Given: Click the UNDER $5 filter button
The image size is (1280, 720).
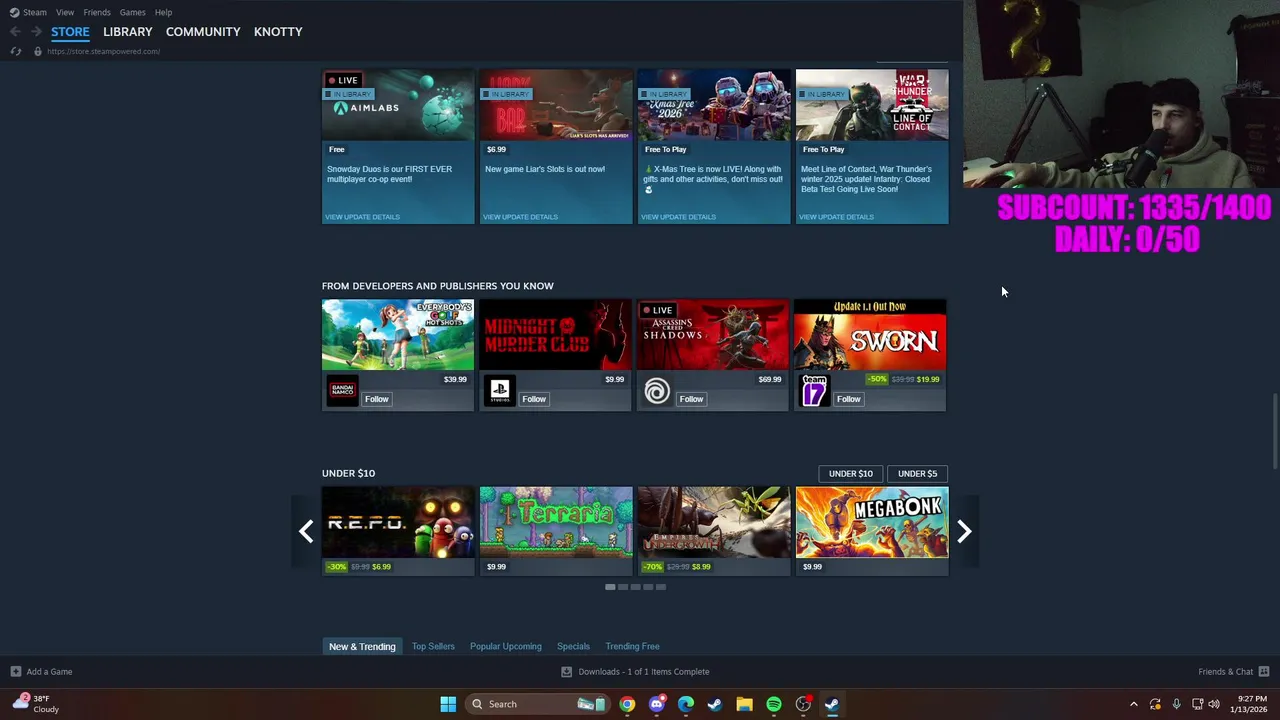Looking at the screenshot, I should 917,474.
